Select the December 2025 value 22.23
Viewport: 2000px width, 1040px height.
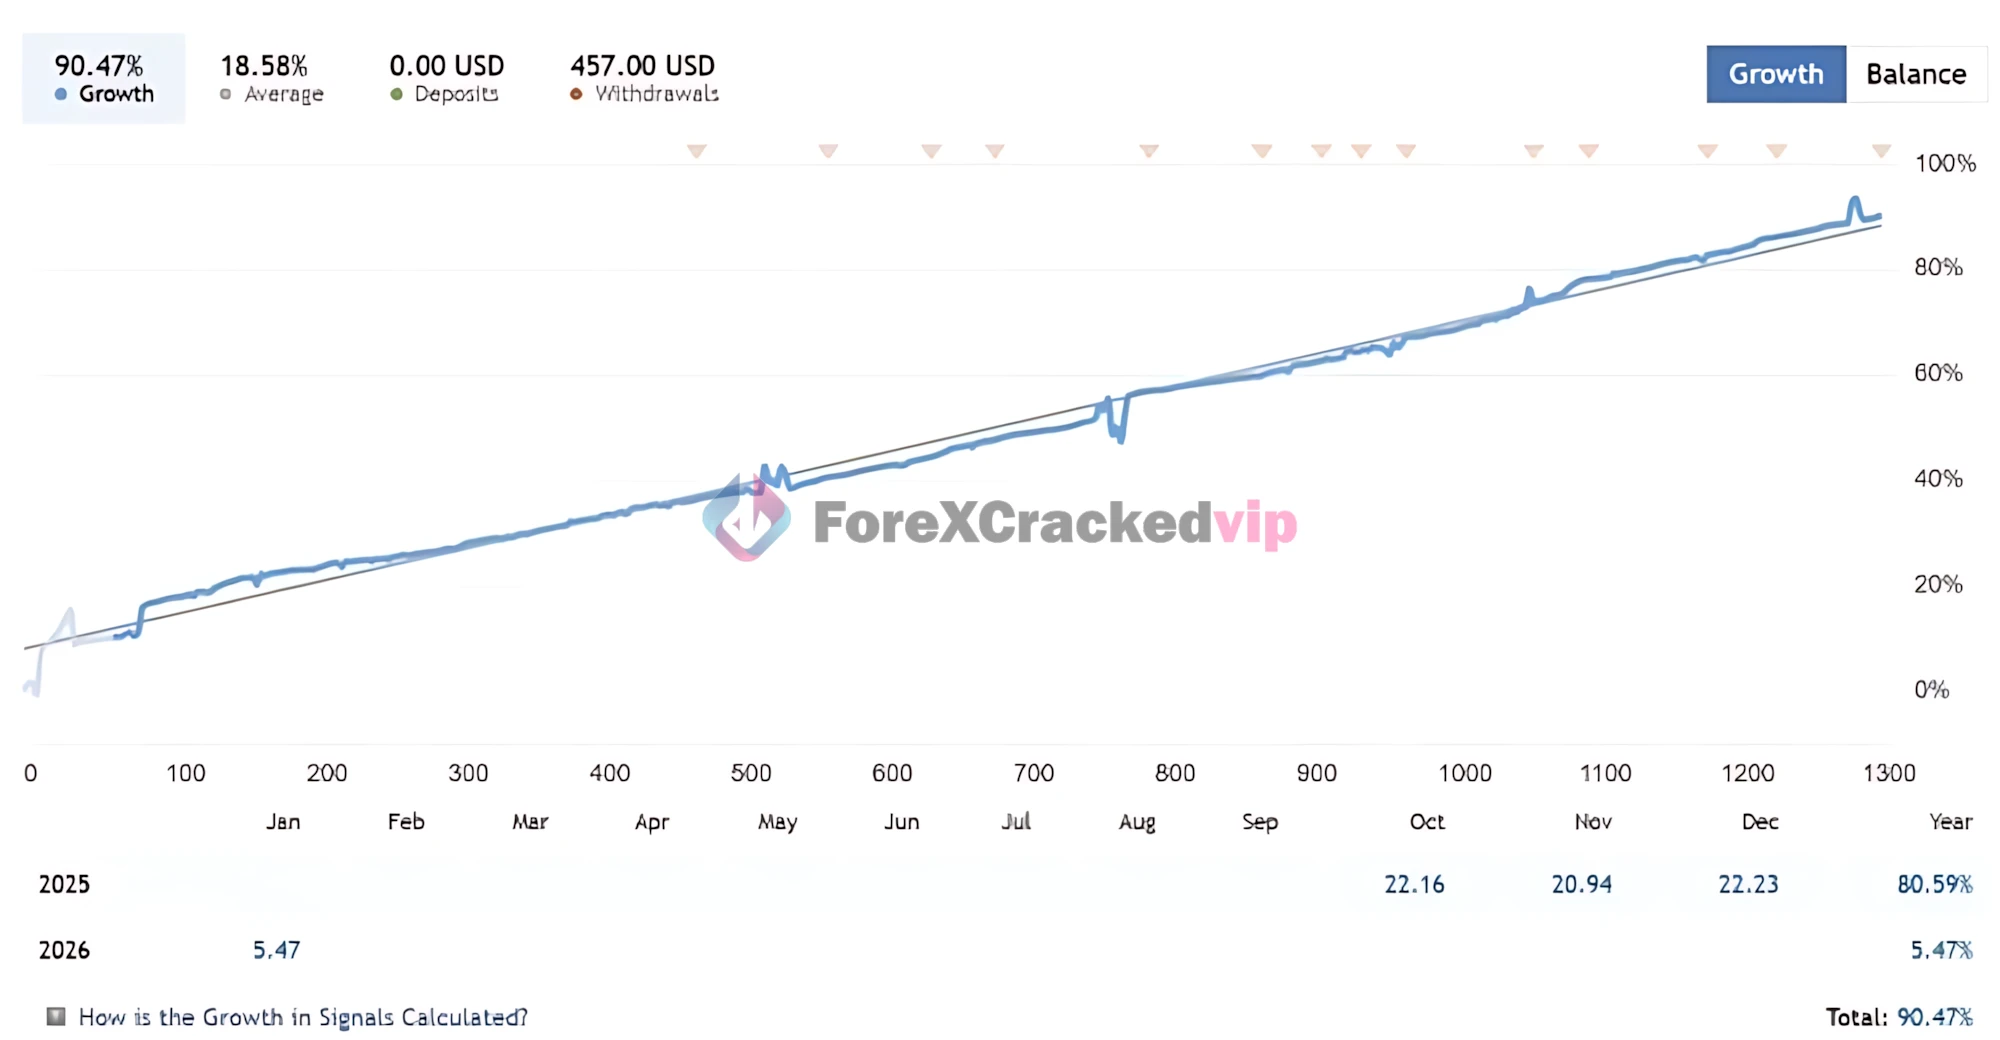tap(1748, 884)
